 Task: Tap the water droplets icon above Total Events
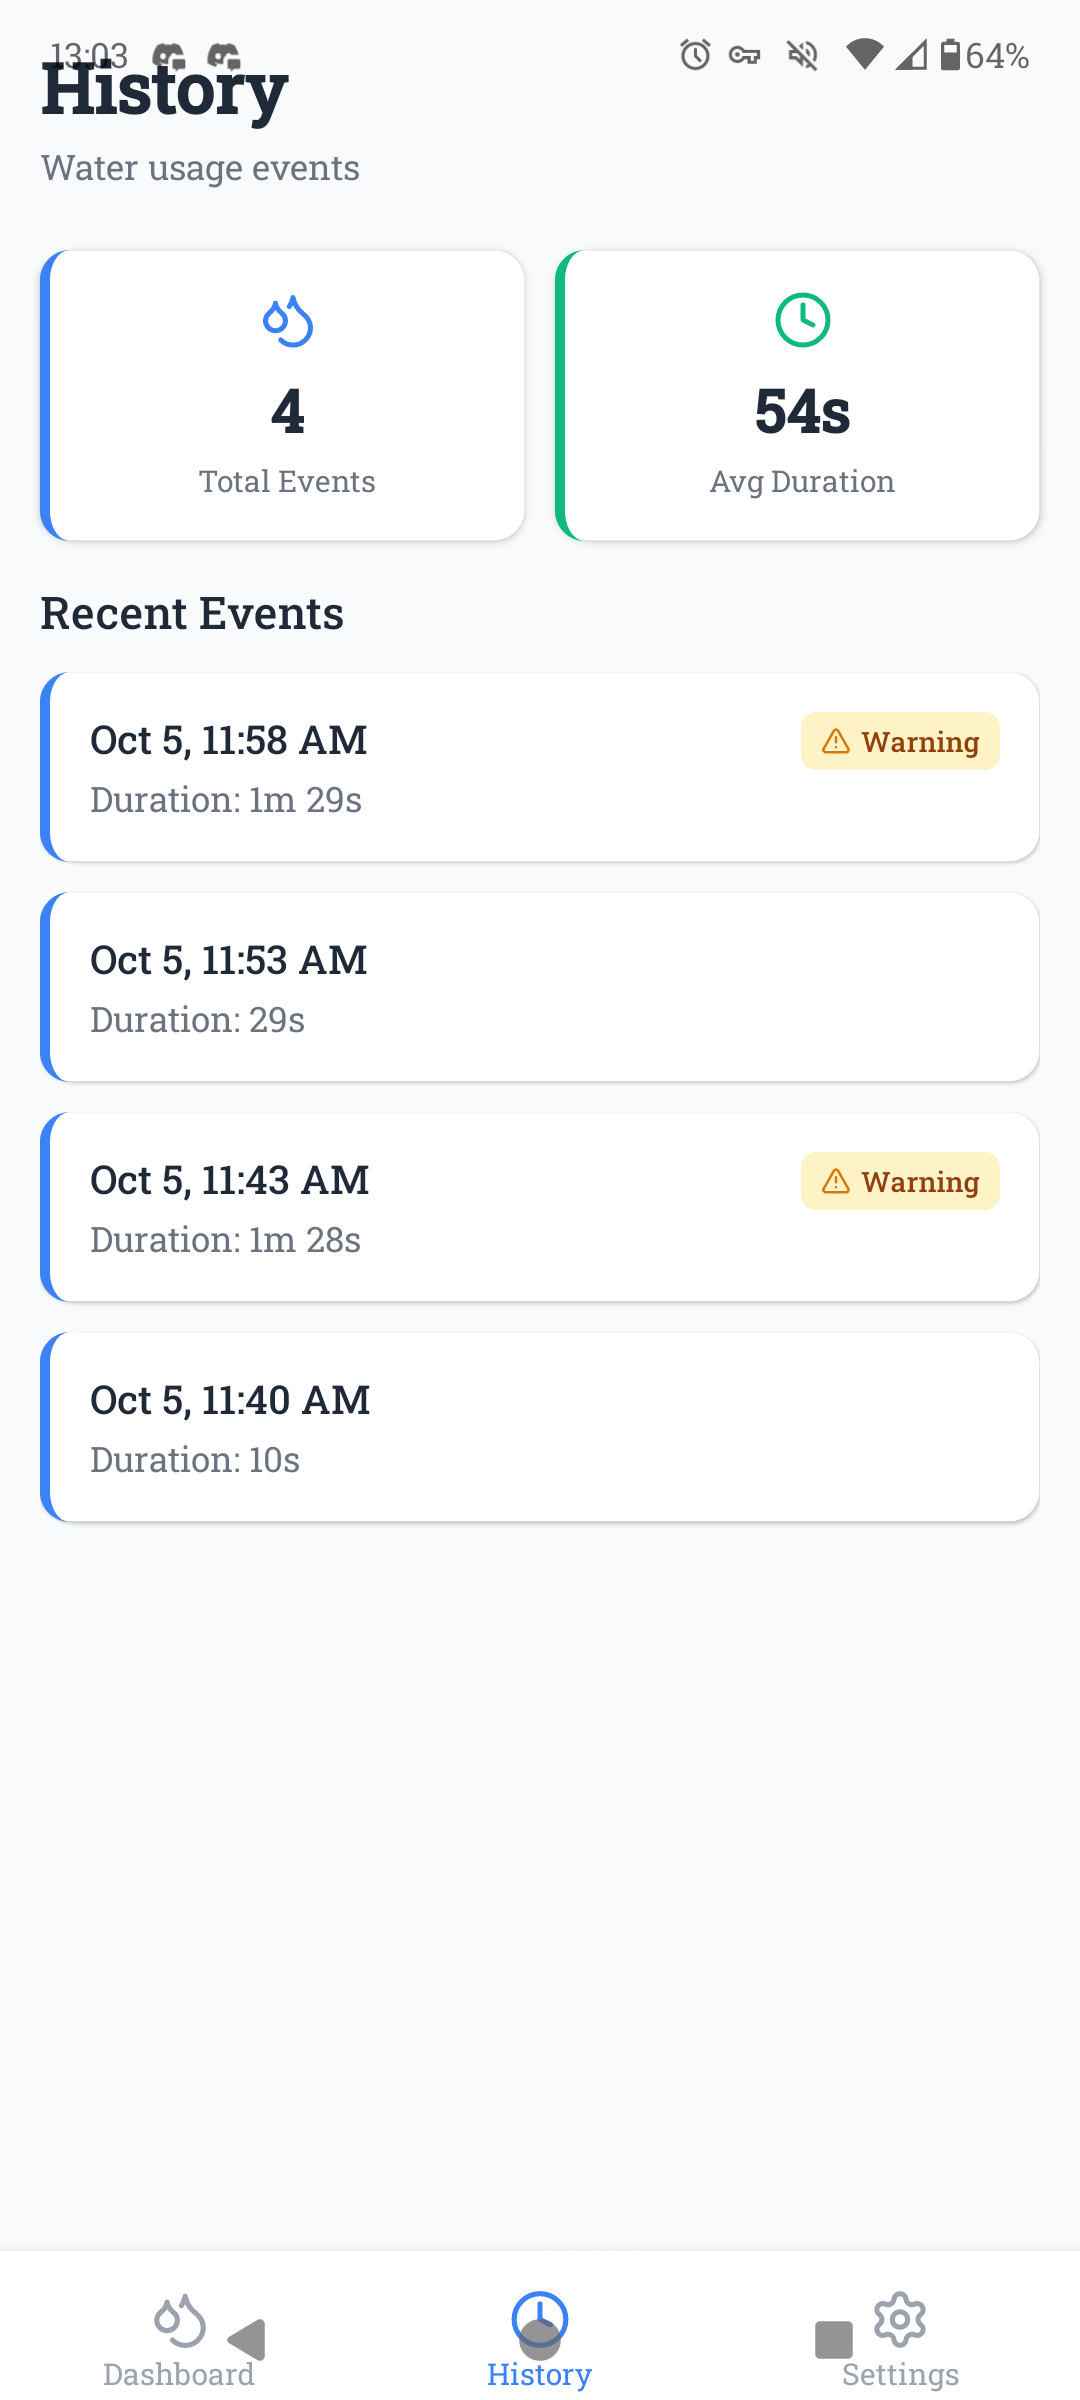point(288,321)
